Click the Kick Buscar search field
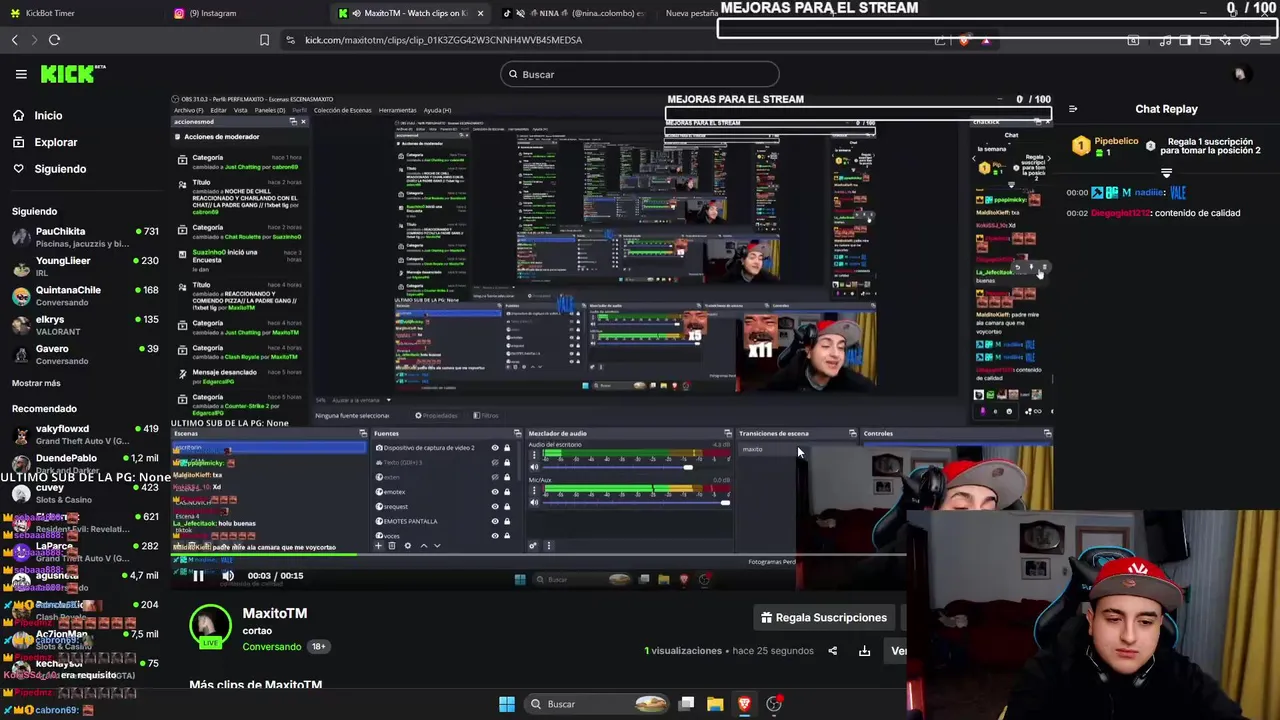The height and width of the screenshot is (720, 1280). point(639,74)
